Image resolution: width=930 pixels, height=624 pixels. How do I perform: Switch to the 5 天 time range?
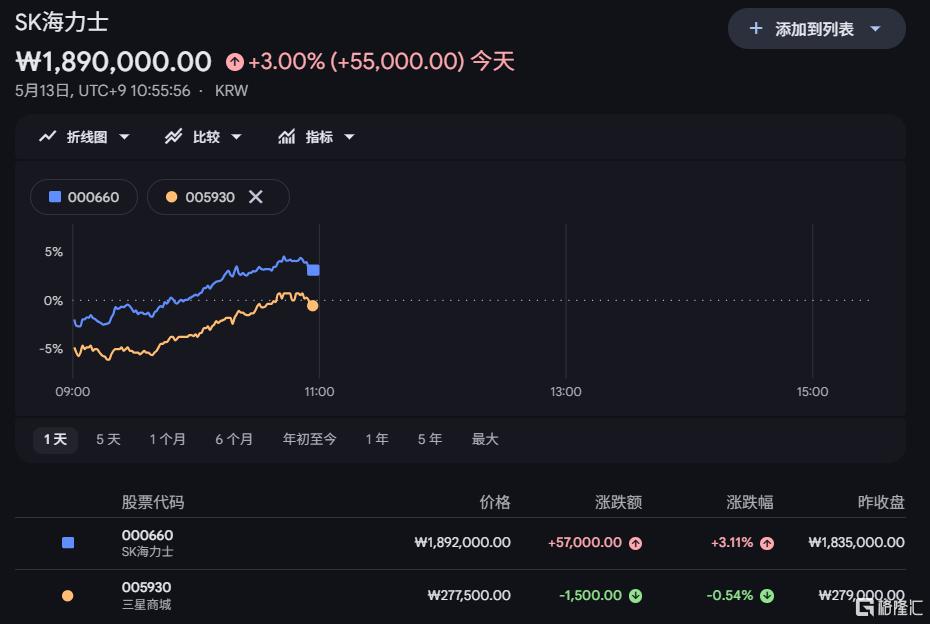pos(108,440)
